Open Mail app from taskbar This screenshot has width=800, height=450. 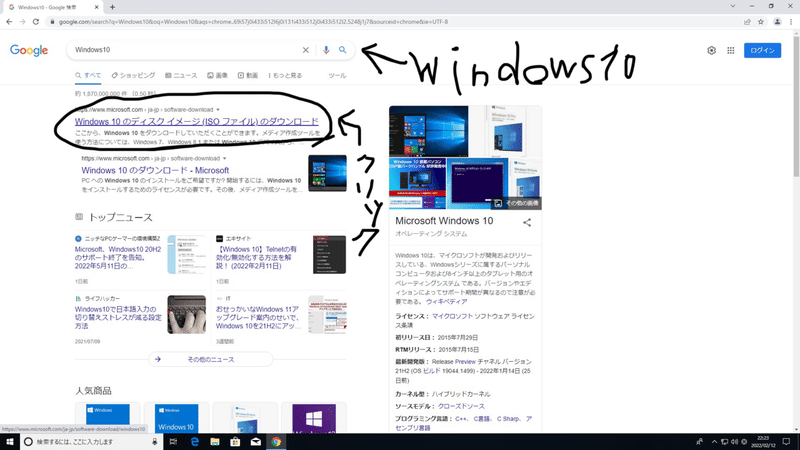pyautogui.click(x=256, y=442)
